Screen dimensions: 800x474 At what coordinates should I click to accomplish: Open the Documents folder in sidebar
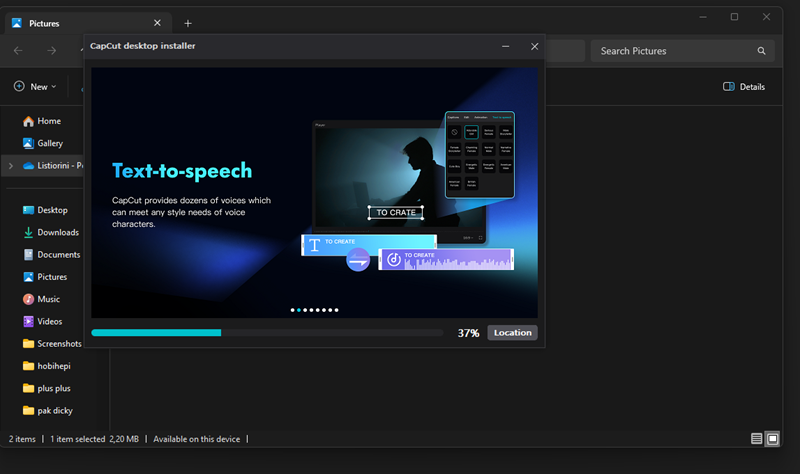click(x=58, y=254)
